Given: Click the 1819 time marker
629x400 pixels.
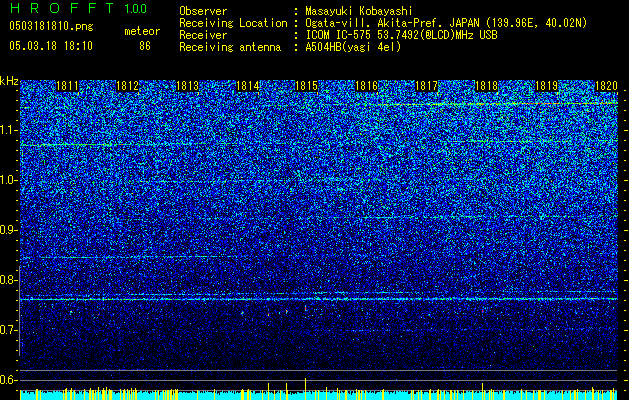Looking at the screenshot, I should (x=546, y=86).
